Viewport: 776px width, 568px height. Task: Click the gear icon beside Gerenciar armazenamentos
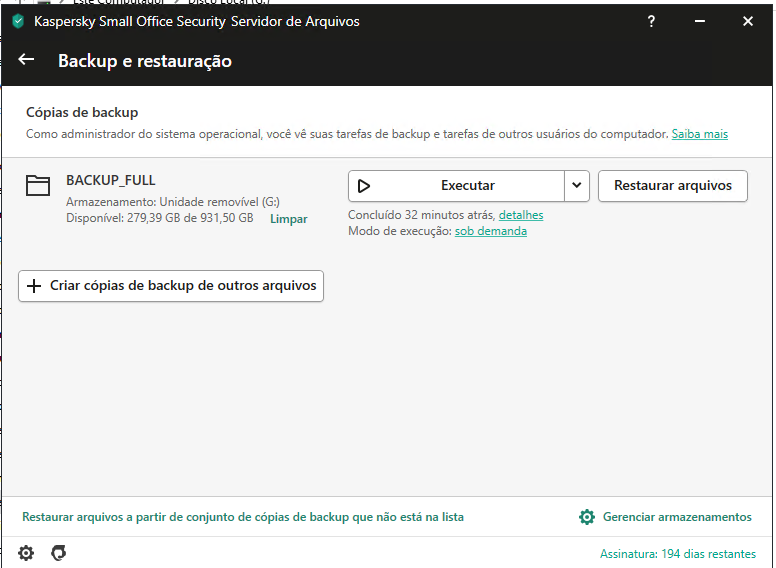586,517
